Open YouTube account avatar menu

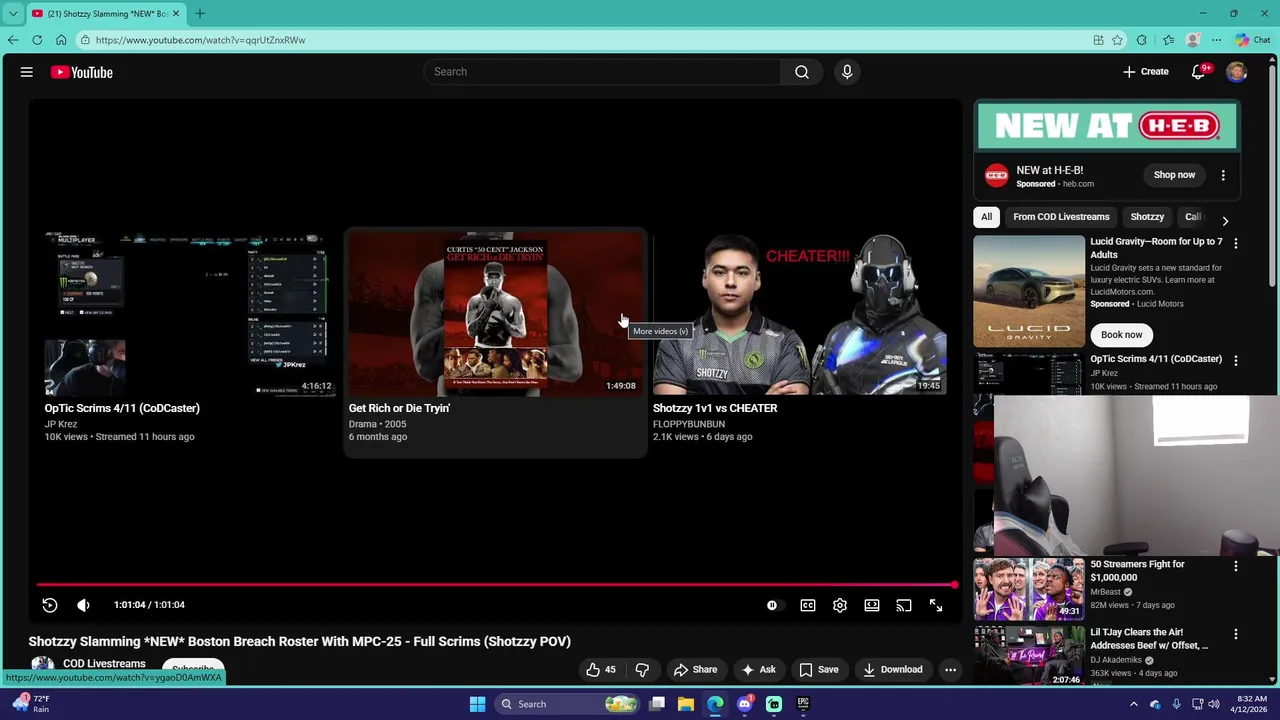(x=1237, y=72)
